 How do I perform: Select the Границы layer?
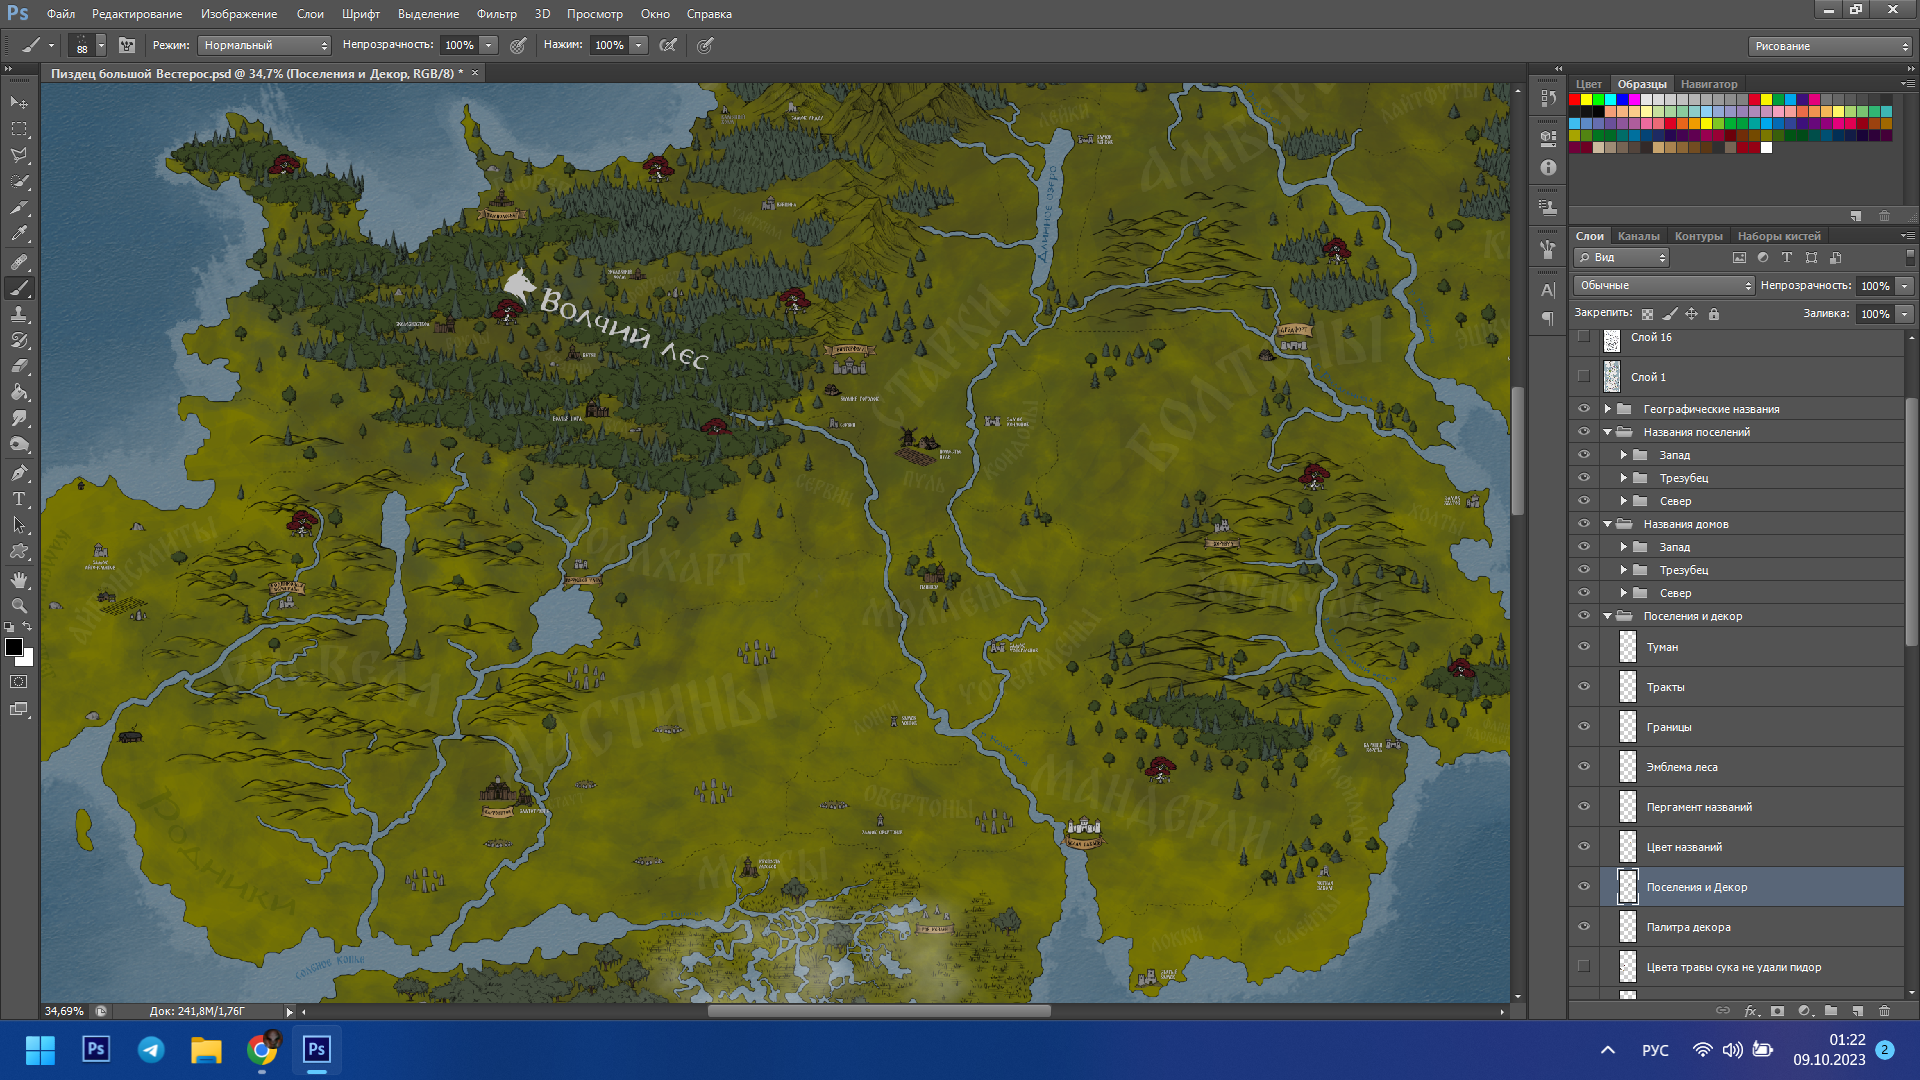coord(1700,727)
